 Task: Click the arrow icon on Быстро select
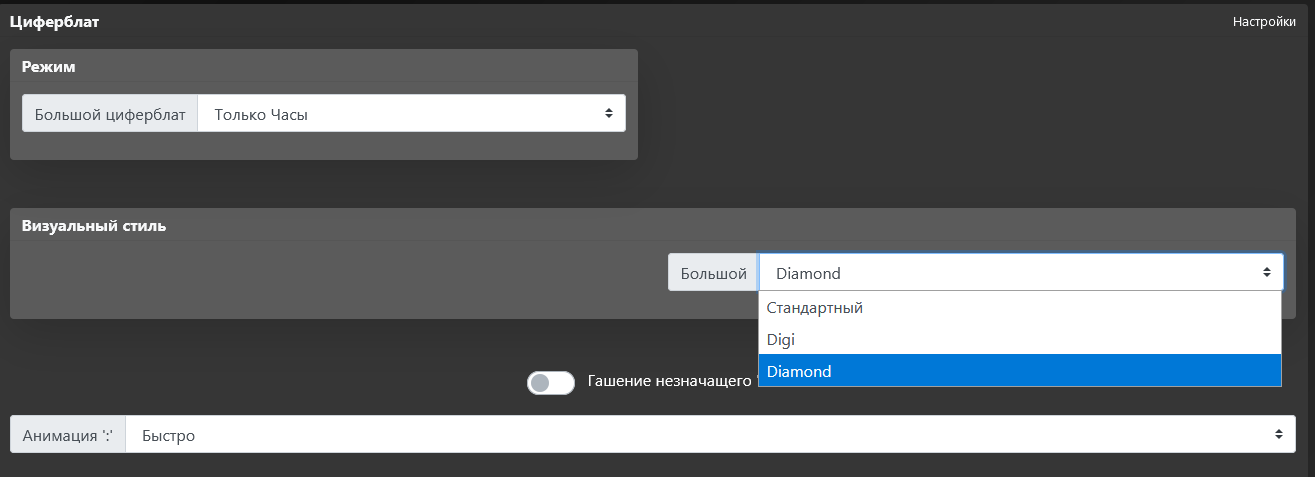point(1278,435)
